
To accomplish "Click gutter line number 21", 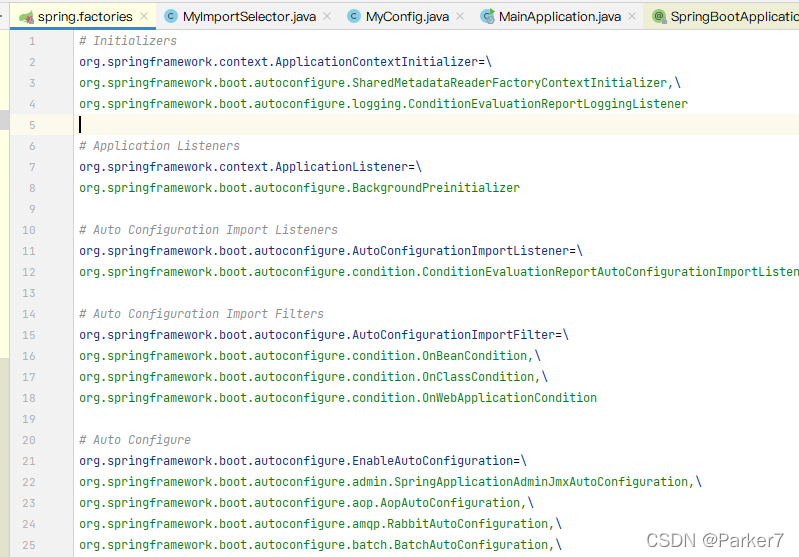I will (x=29, y=461).
